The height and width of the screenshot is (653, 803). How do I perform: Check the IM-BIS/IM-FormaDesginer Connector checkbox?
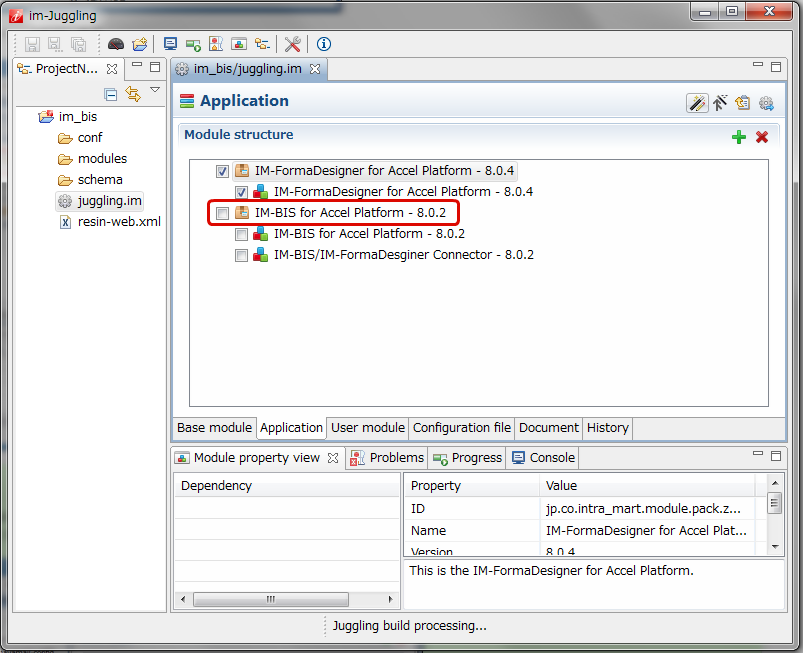click(x=241, y=255)
